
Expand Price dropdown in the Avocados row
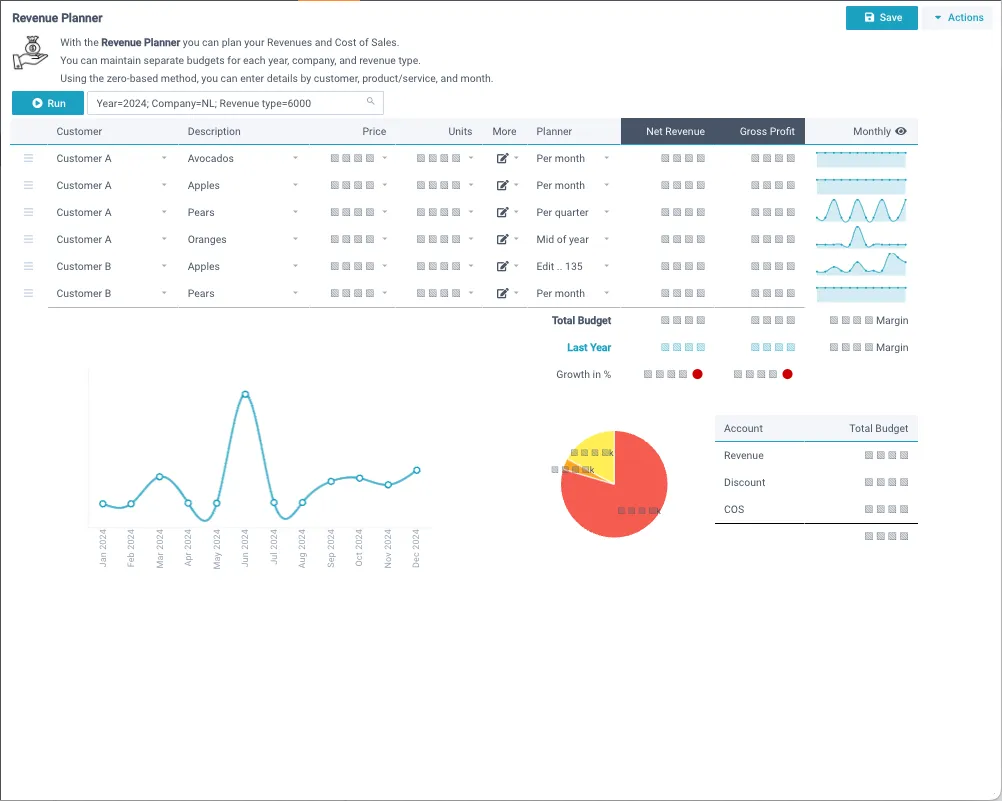[385, 158]
